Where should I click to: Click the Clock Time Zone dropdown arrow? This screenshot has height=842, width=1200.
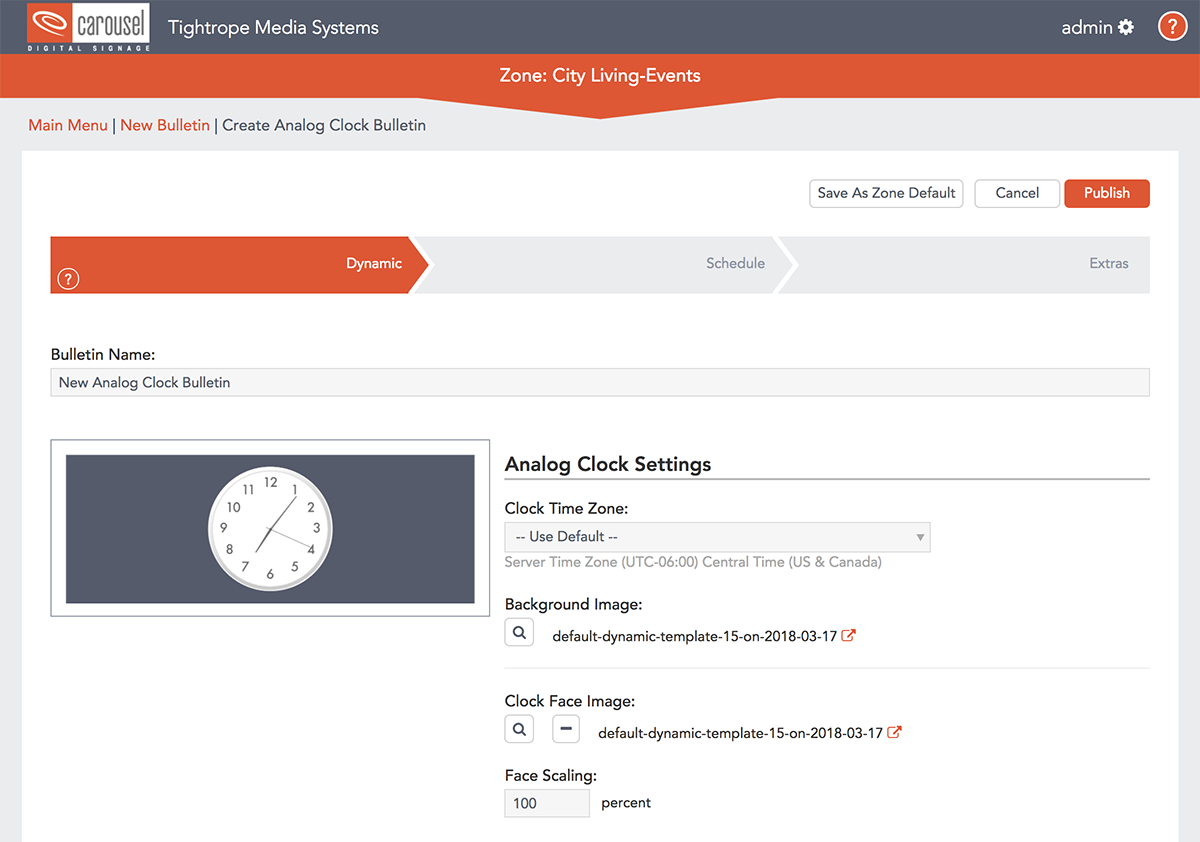click(919, 537)
